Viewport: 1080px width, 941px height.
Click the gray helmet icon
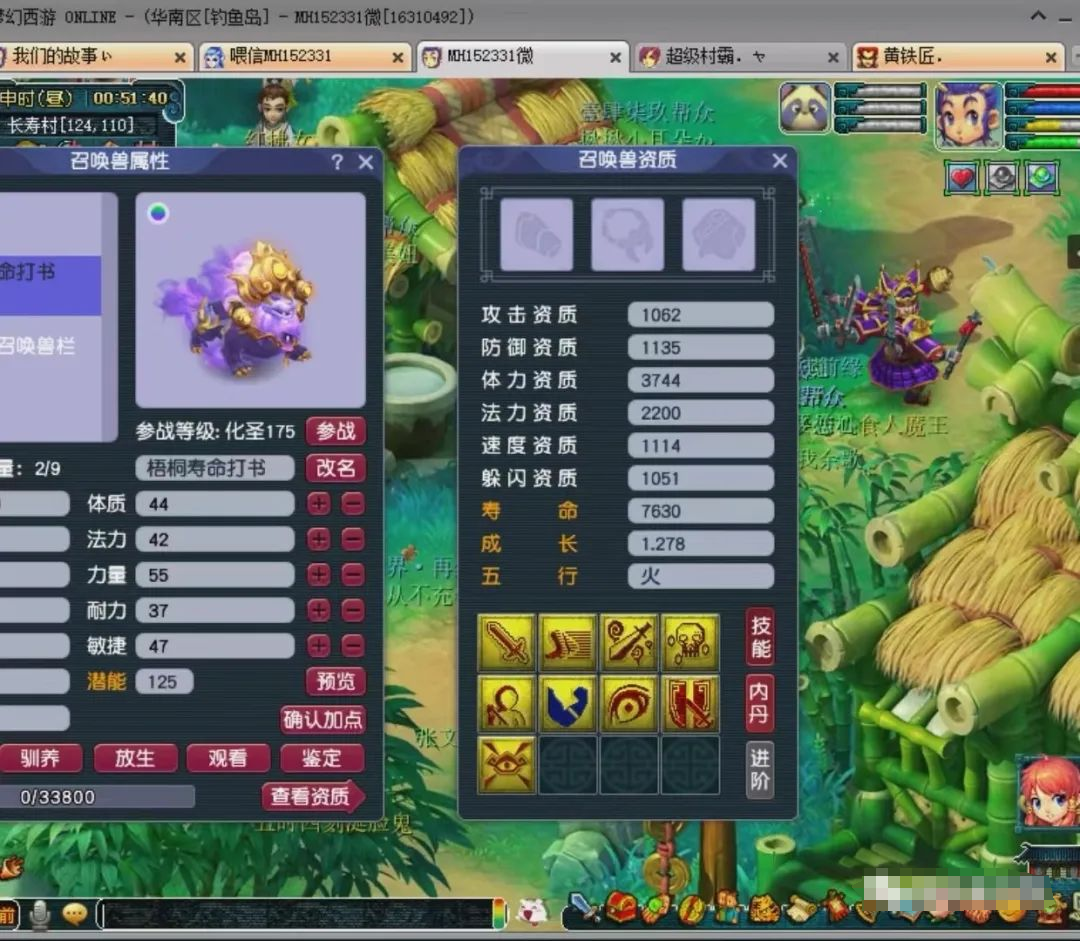click(1001, 178)
